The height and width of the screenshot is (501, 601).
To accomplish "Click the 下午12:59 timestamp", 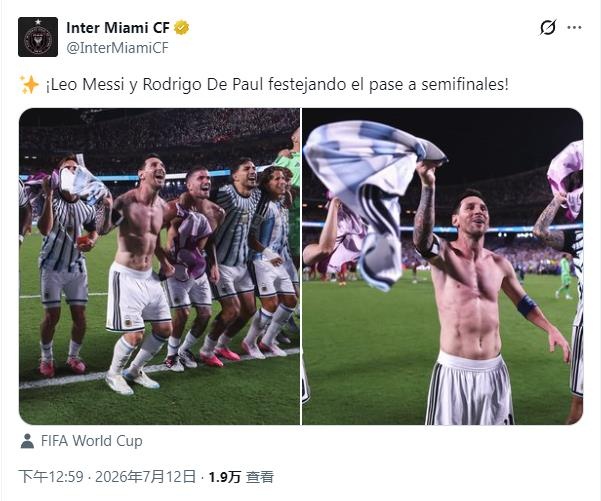I will point(51,477).
